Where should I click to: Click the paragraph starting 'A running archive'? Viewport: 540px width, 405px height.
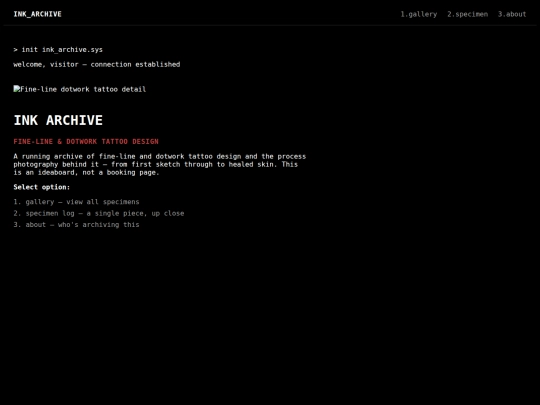[160, 164]
